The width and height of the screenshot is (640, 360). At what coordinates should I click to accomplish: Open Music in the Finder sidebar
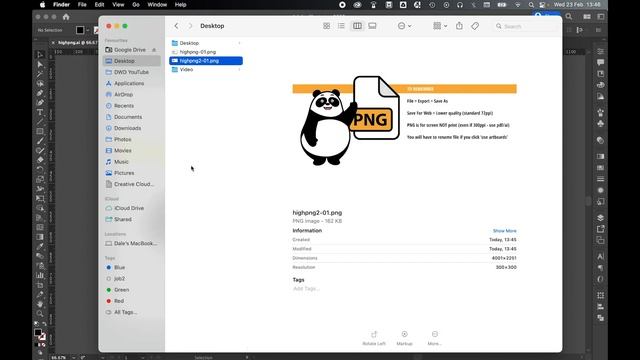[x=117, y=162]
